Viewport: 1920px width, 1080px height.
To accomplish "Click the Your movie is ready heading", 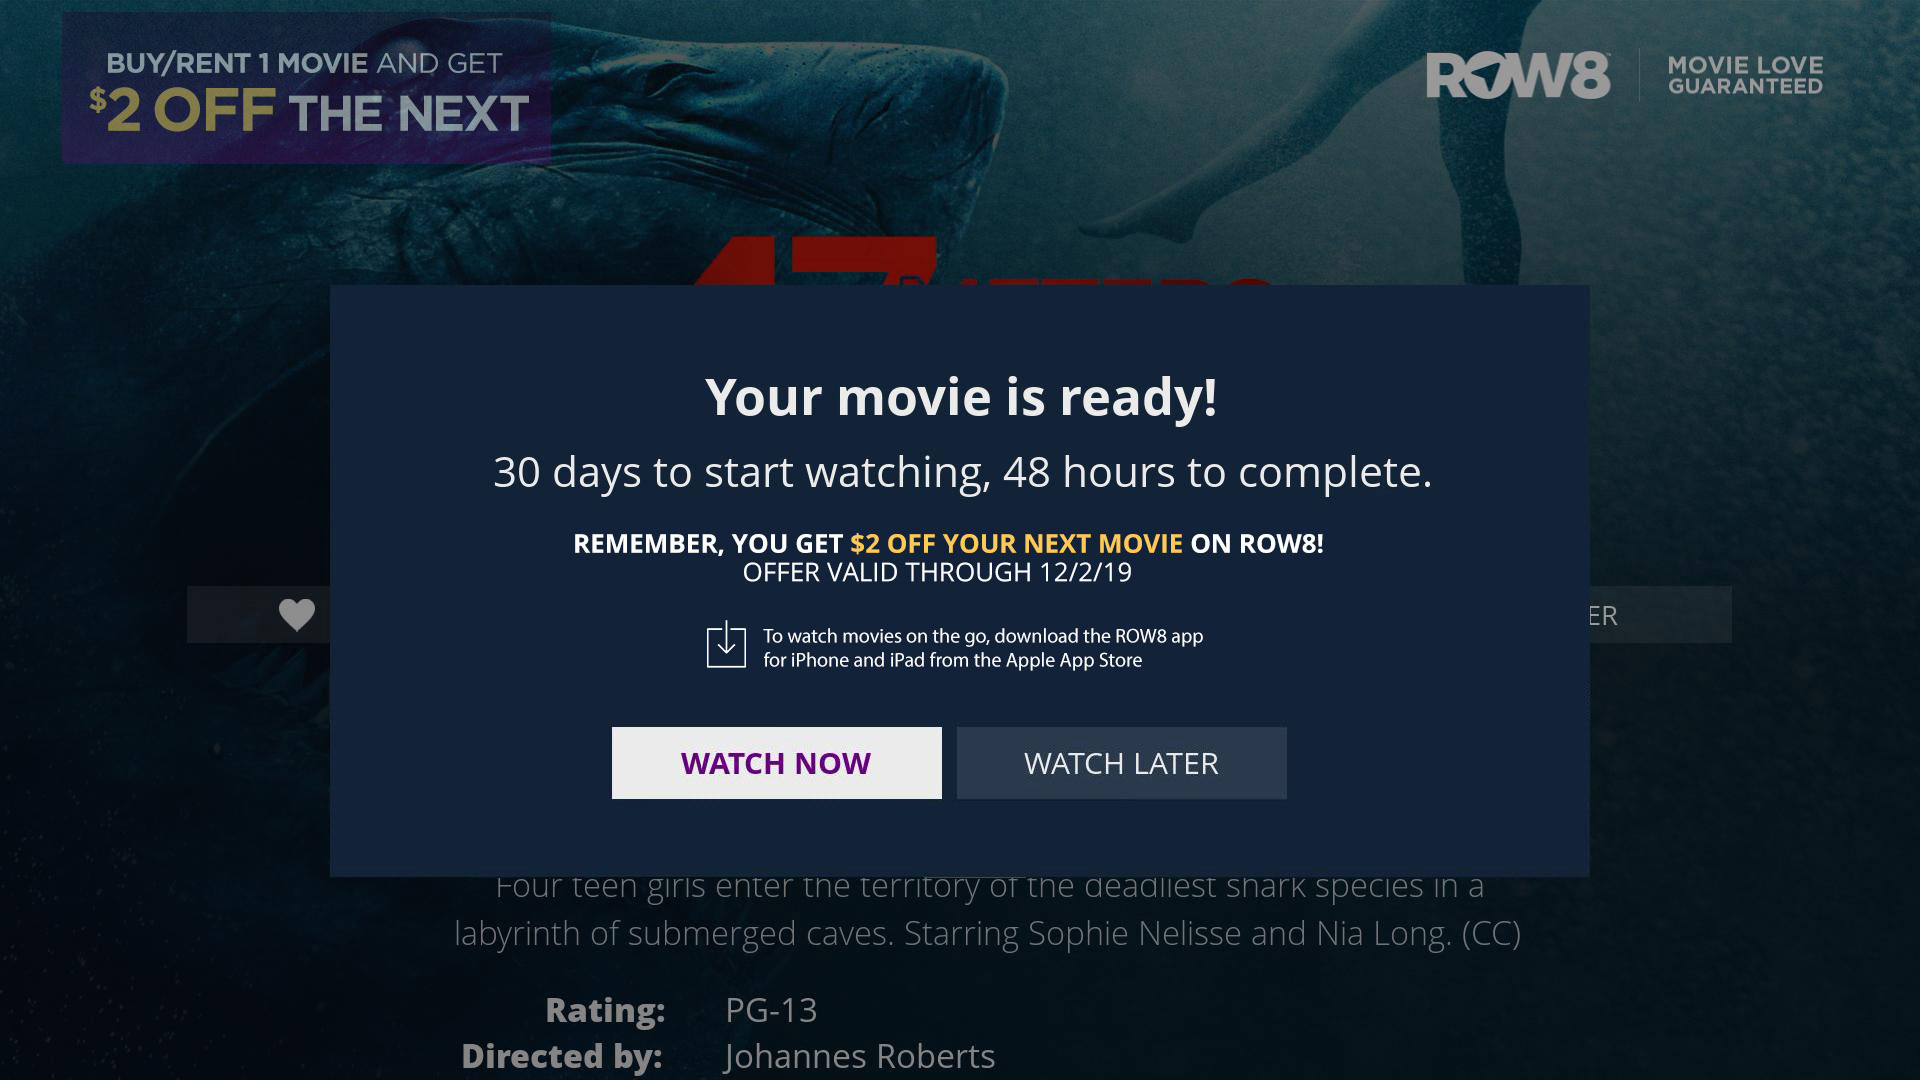I will click(x=961, y=397).
